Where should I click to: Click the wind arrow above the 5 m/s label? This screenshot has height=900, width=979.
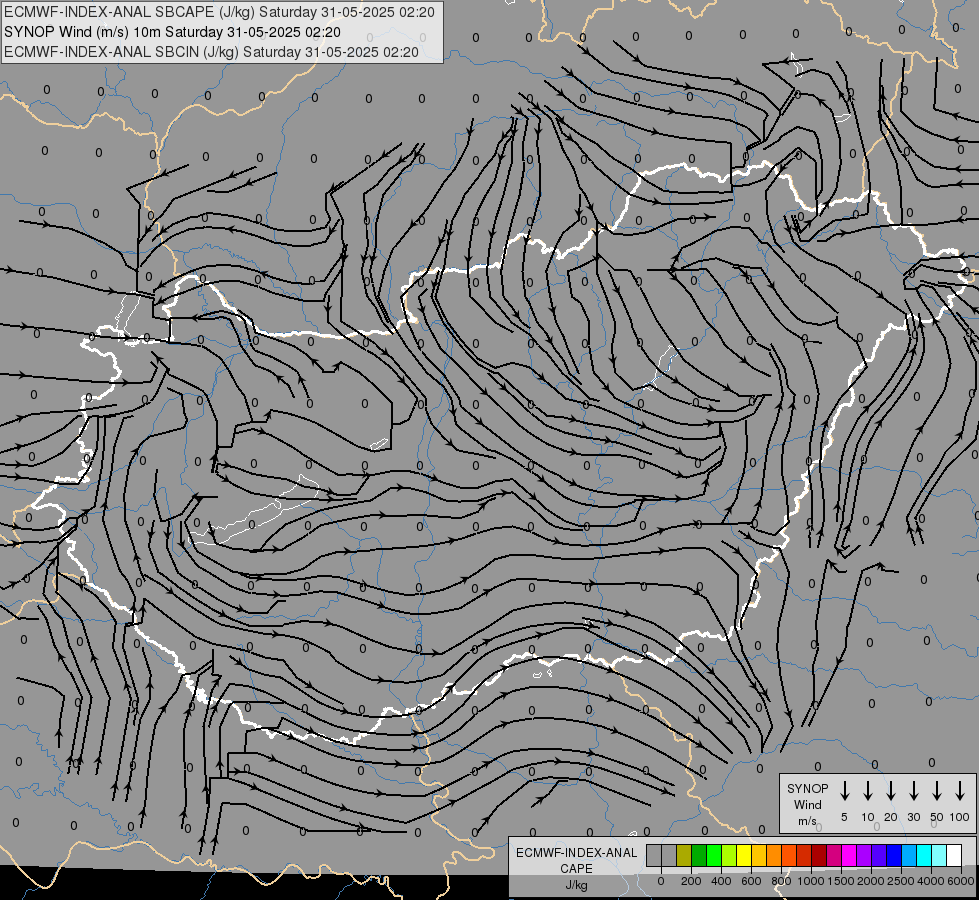844,791
